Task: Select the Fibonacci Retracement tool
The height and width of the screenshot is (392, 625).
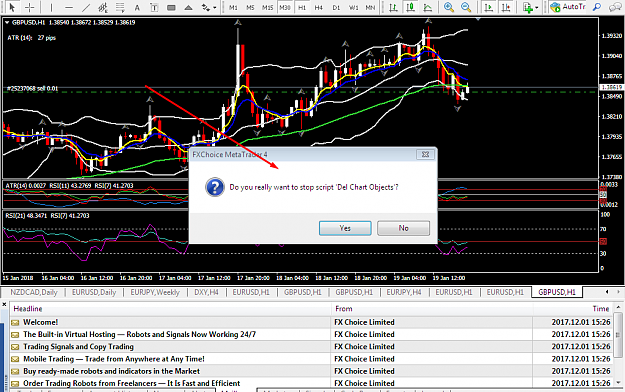Action: [x=120, y=7]
